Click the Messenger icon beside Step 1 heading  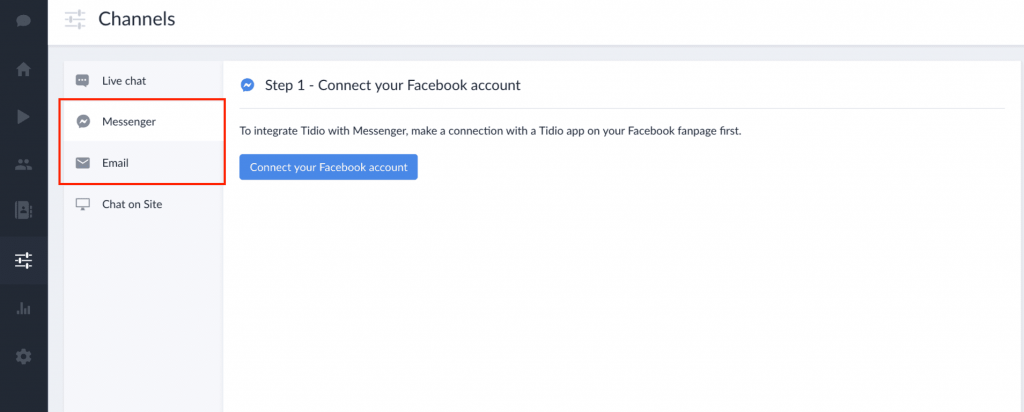[x=247, y=85]
